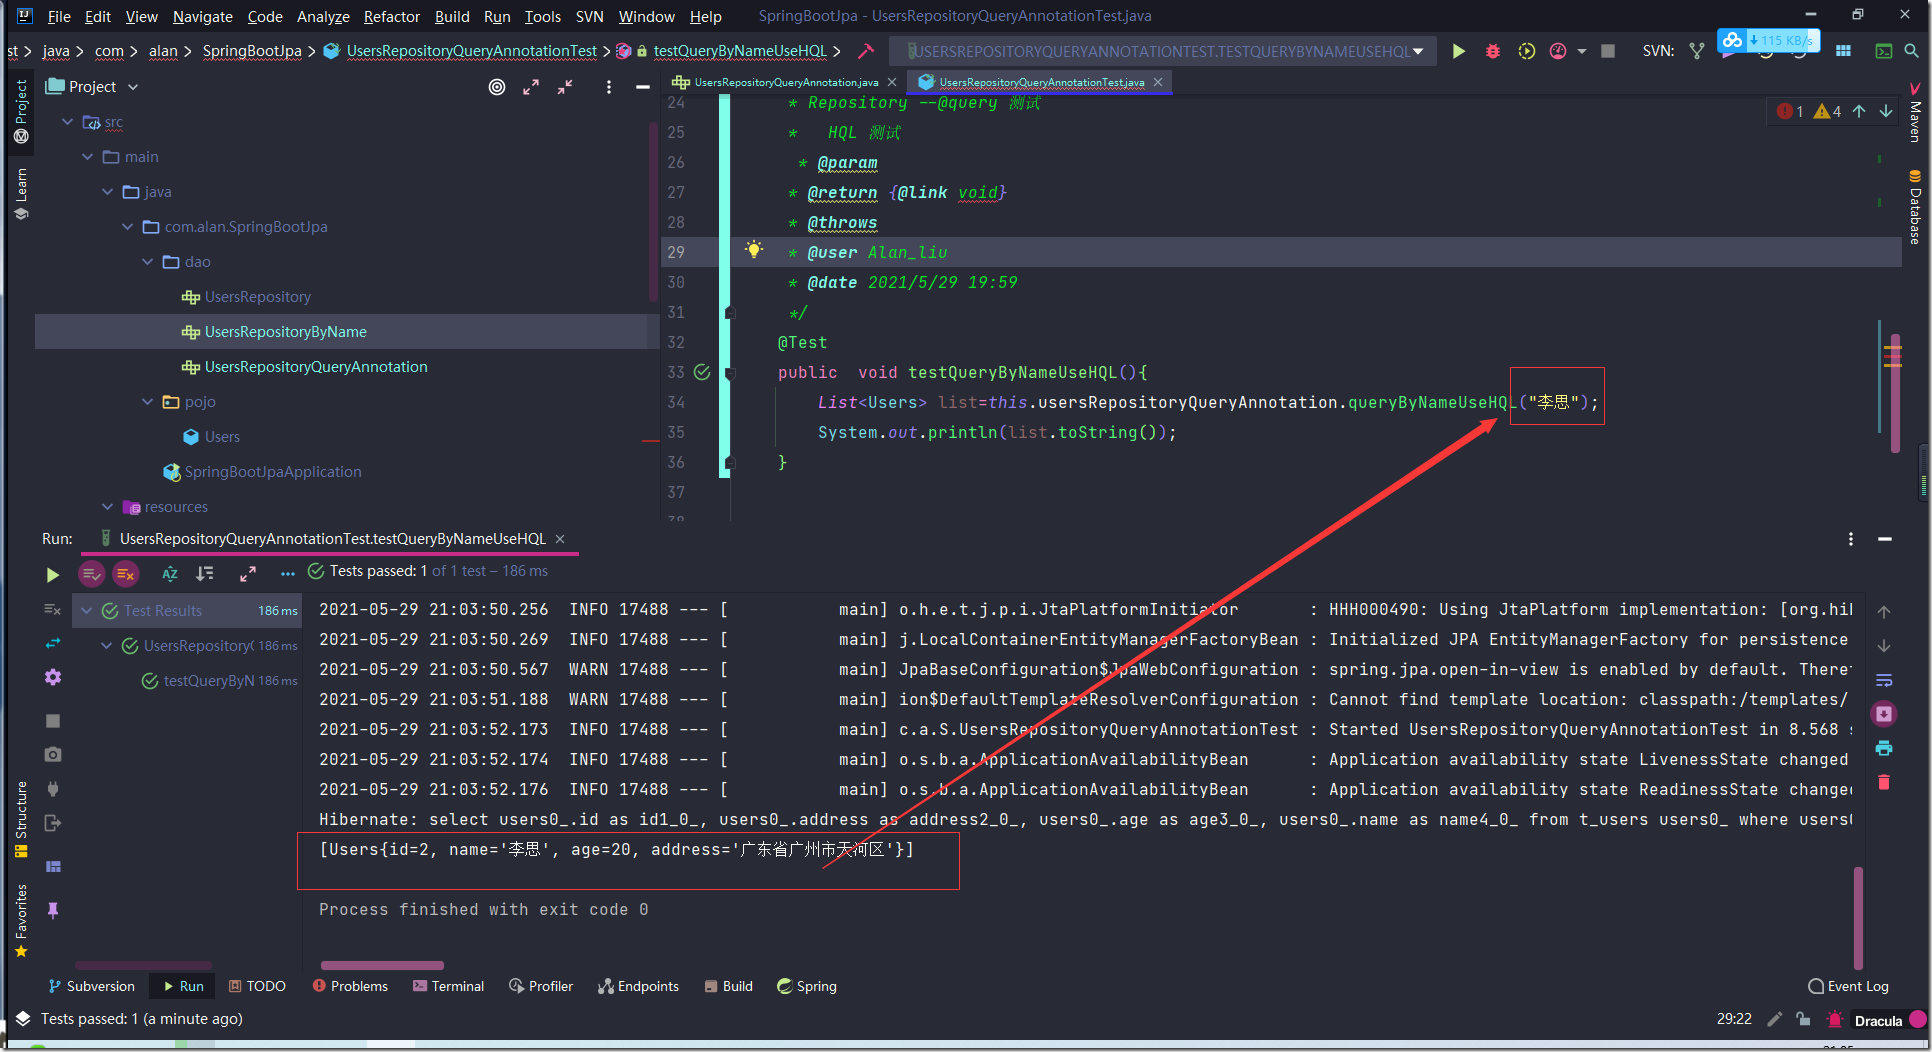Viewport: 1932px width, 1052px height.
Task: Expand all in Project panel
Action: pyautogui.click(x=531, y=87)
